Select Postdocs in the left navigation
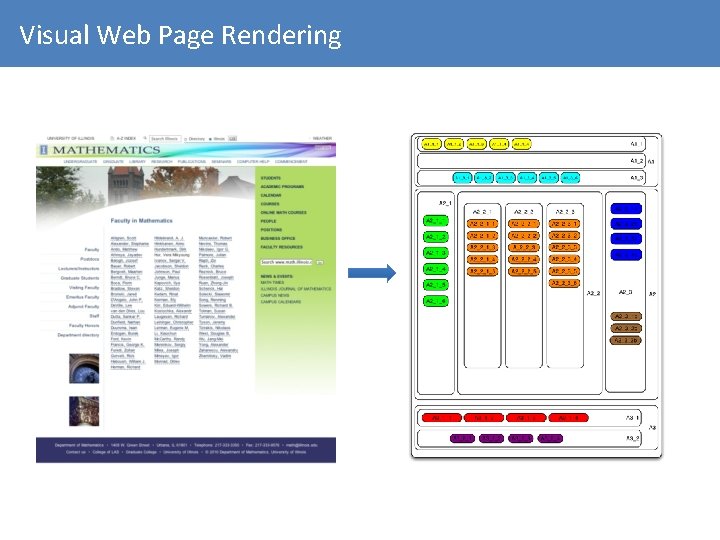 click(90, 259)
